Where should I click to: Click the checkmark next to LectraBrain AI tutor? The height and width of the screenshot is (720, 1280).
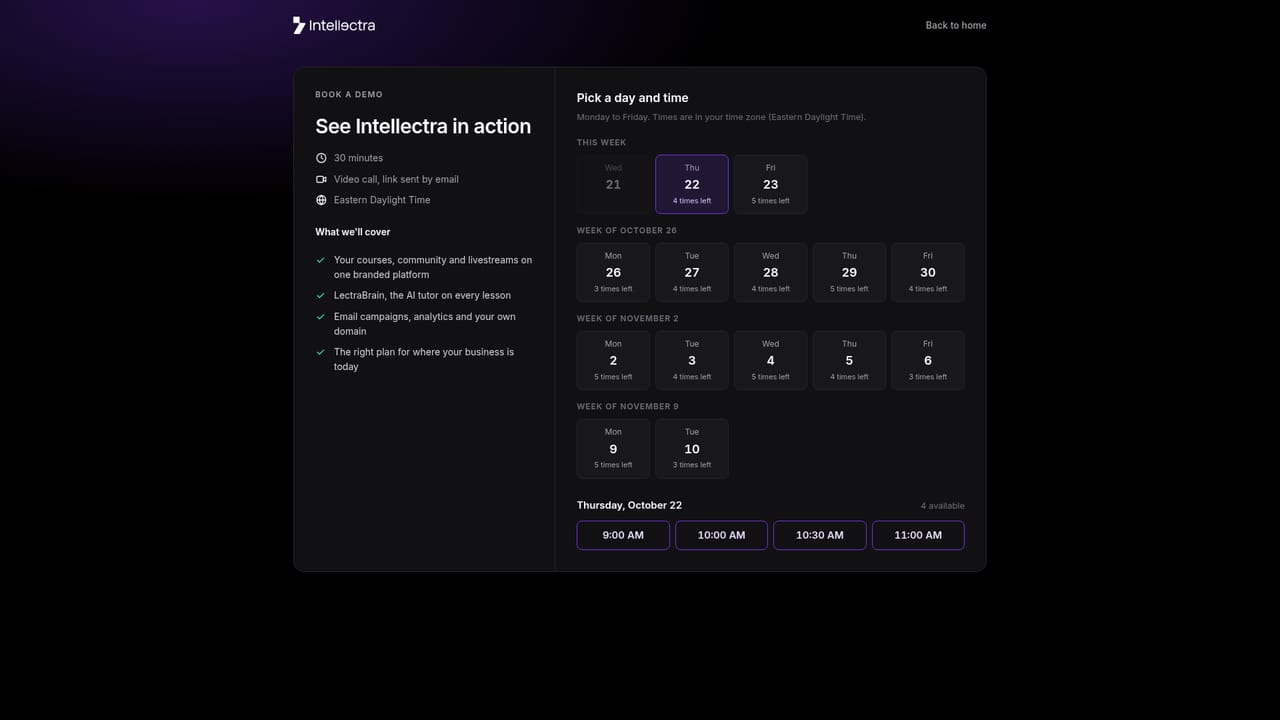coord(321,296)
